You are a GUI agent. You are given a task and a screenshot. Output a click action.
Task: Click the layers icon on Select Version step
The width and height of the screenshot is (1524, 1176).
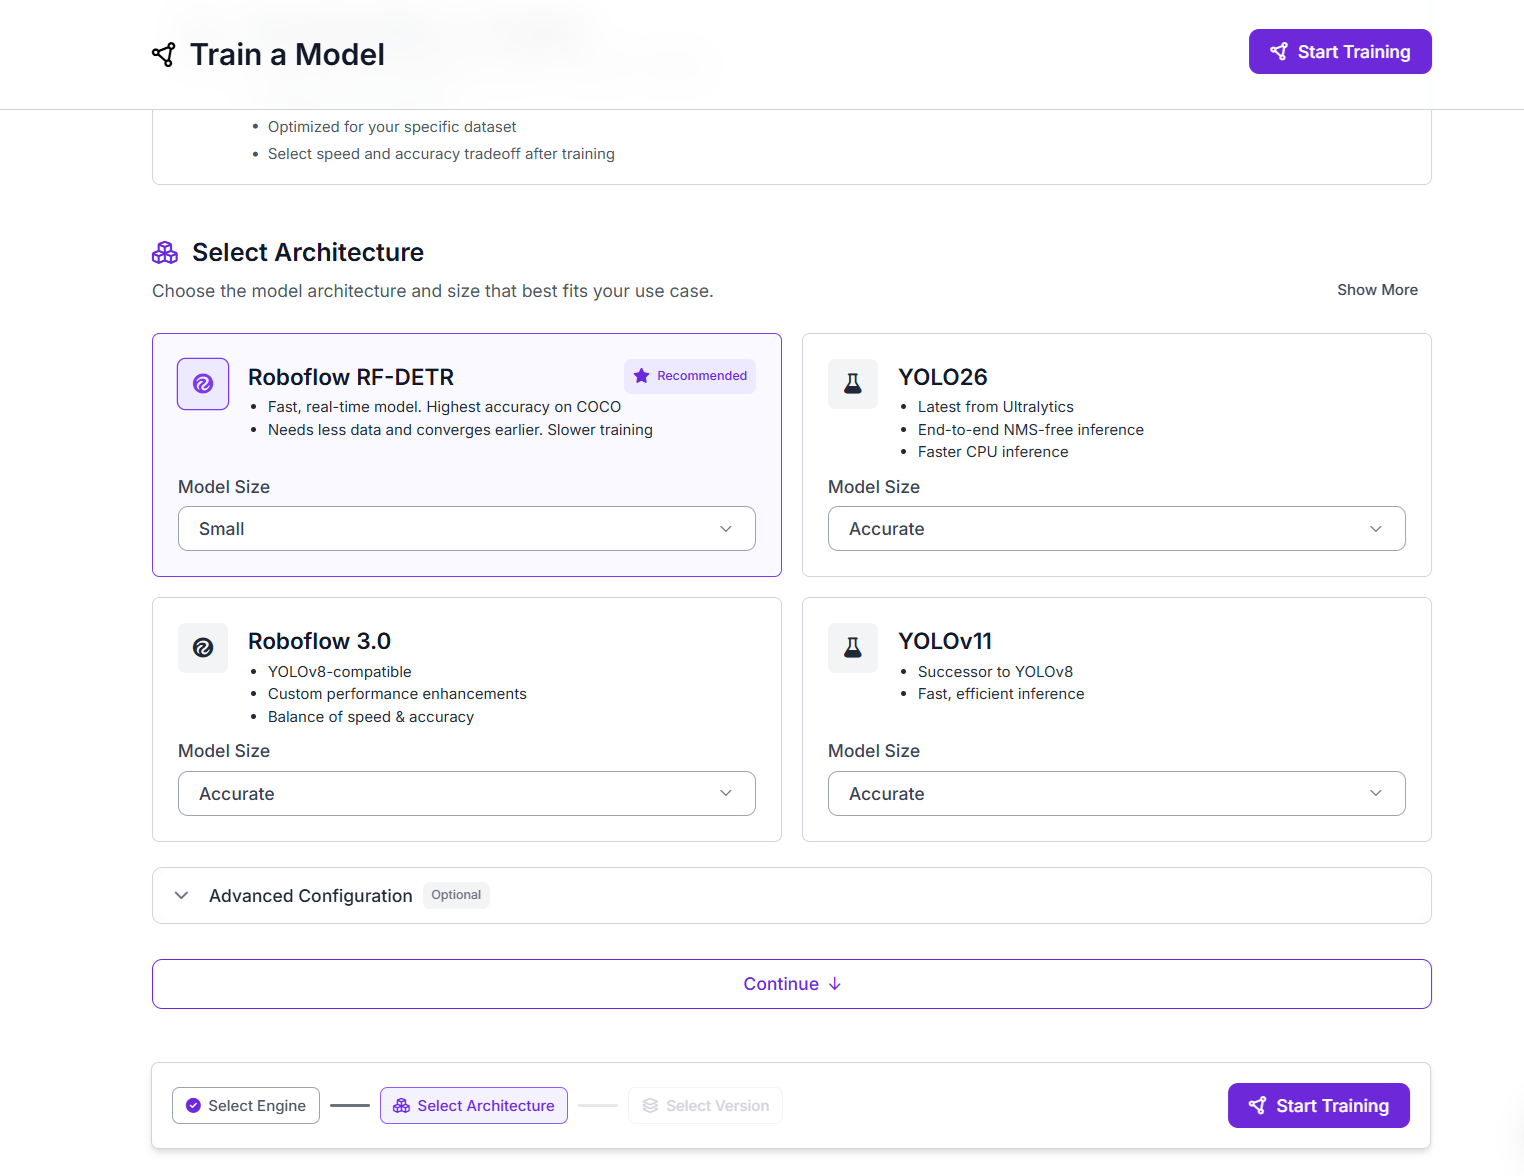click(x=650, y=1106)
